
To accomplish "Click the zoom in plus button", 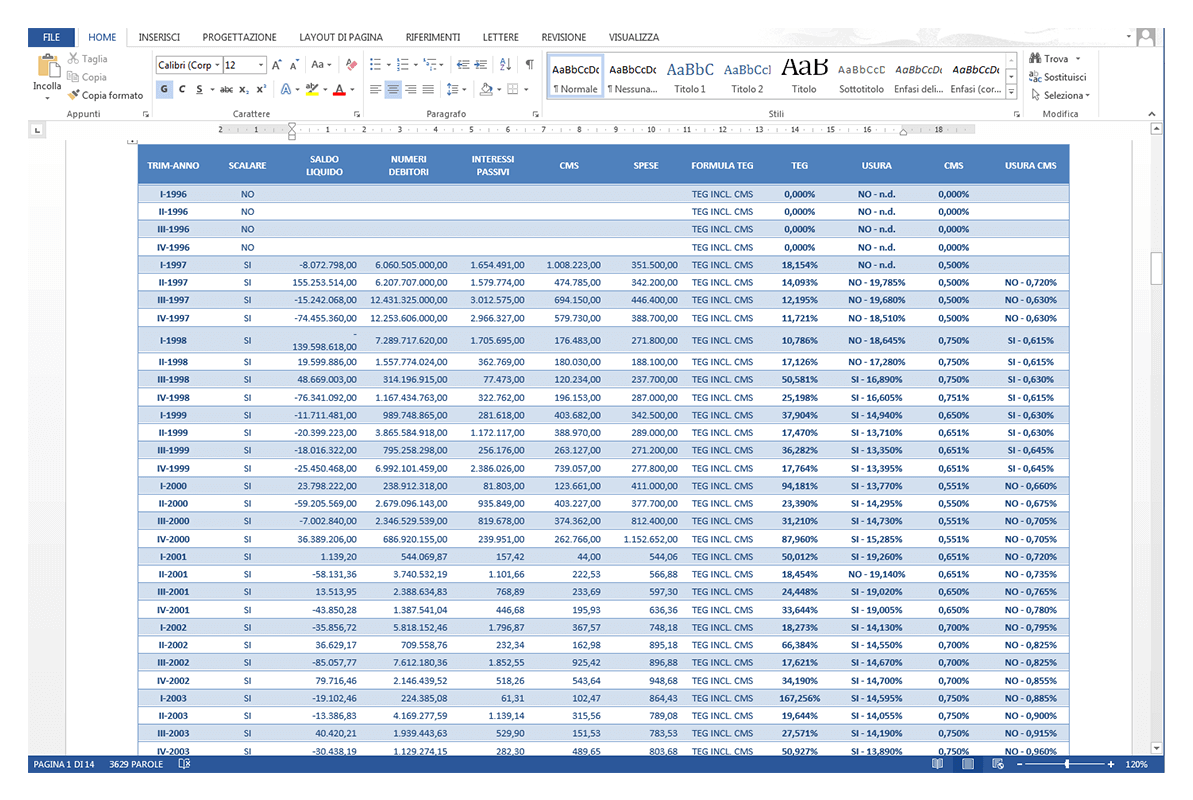I will point(1110,764).
